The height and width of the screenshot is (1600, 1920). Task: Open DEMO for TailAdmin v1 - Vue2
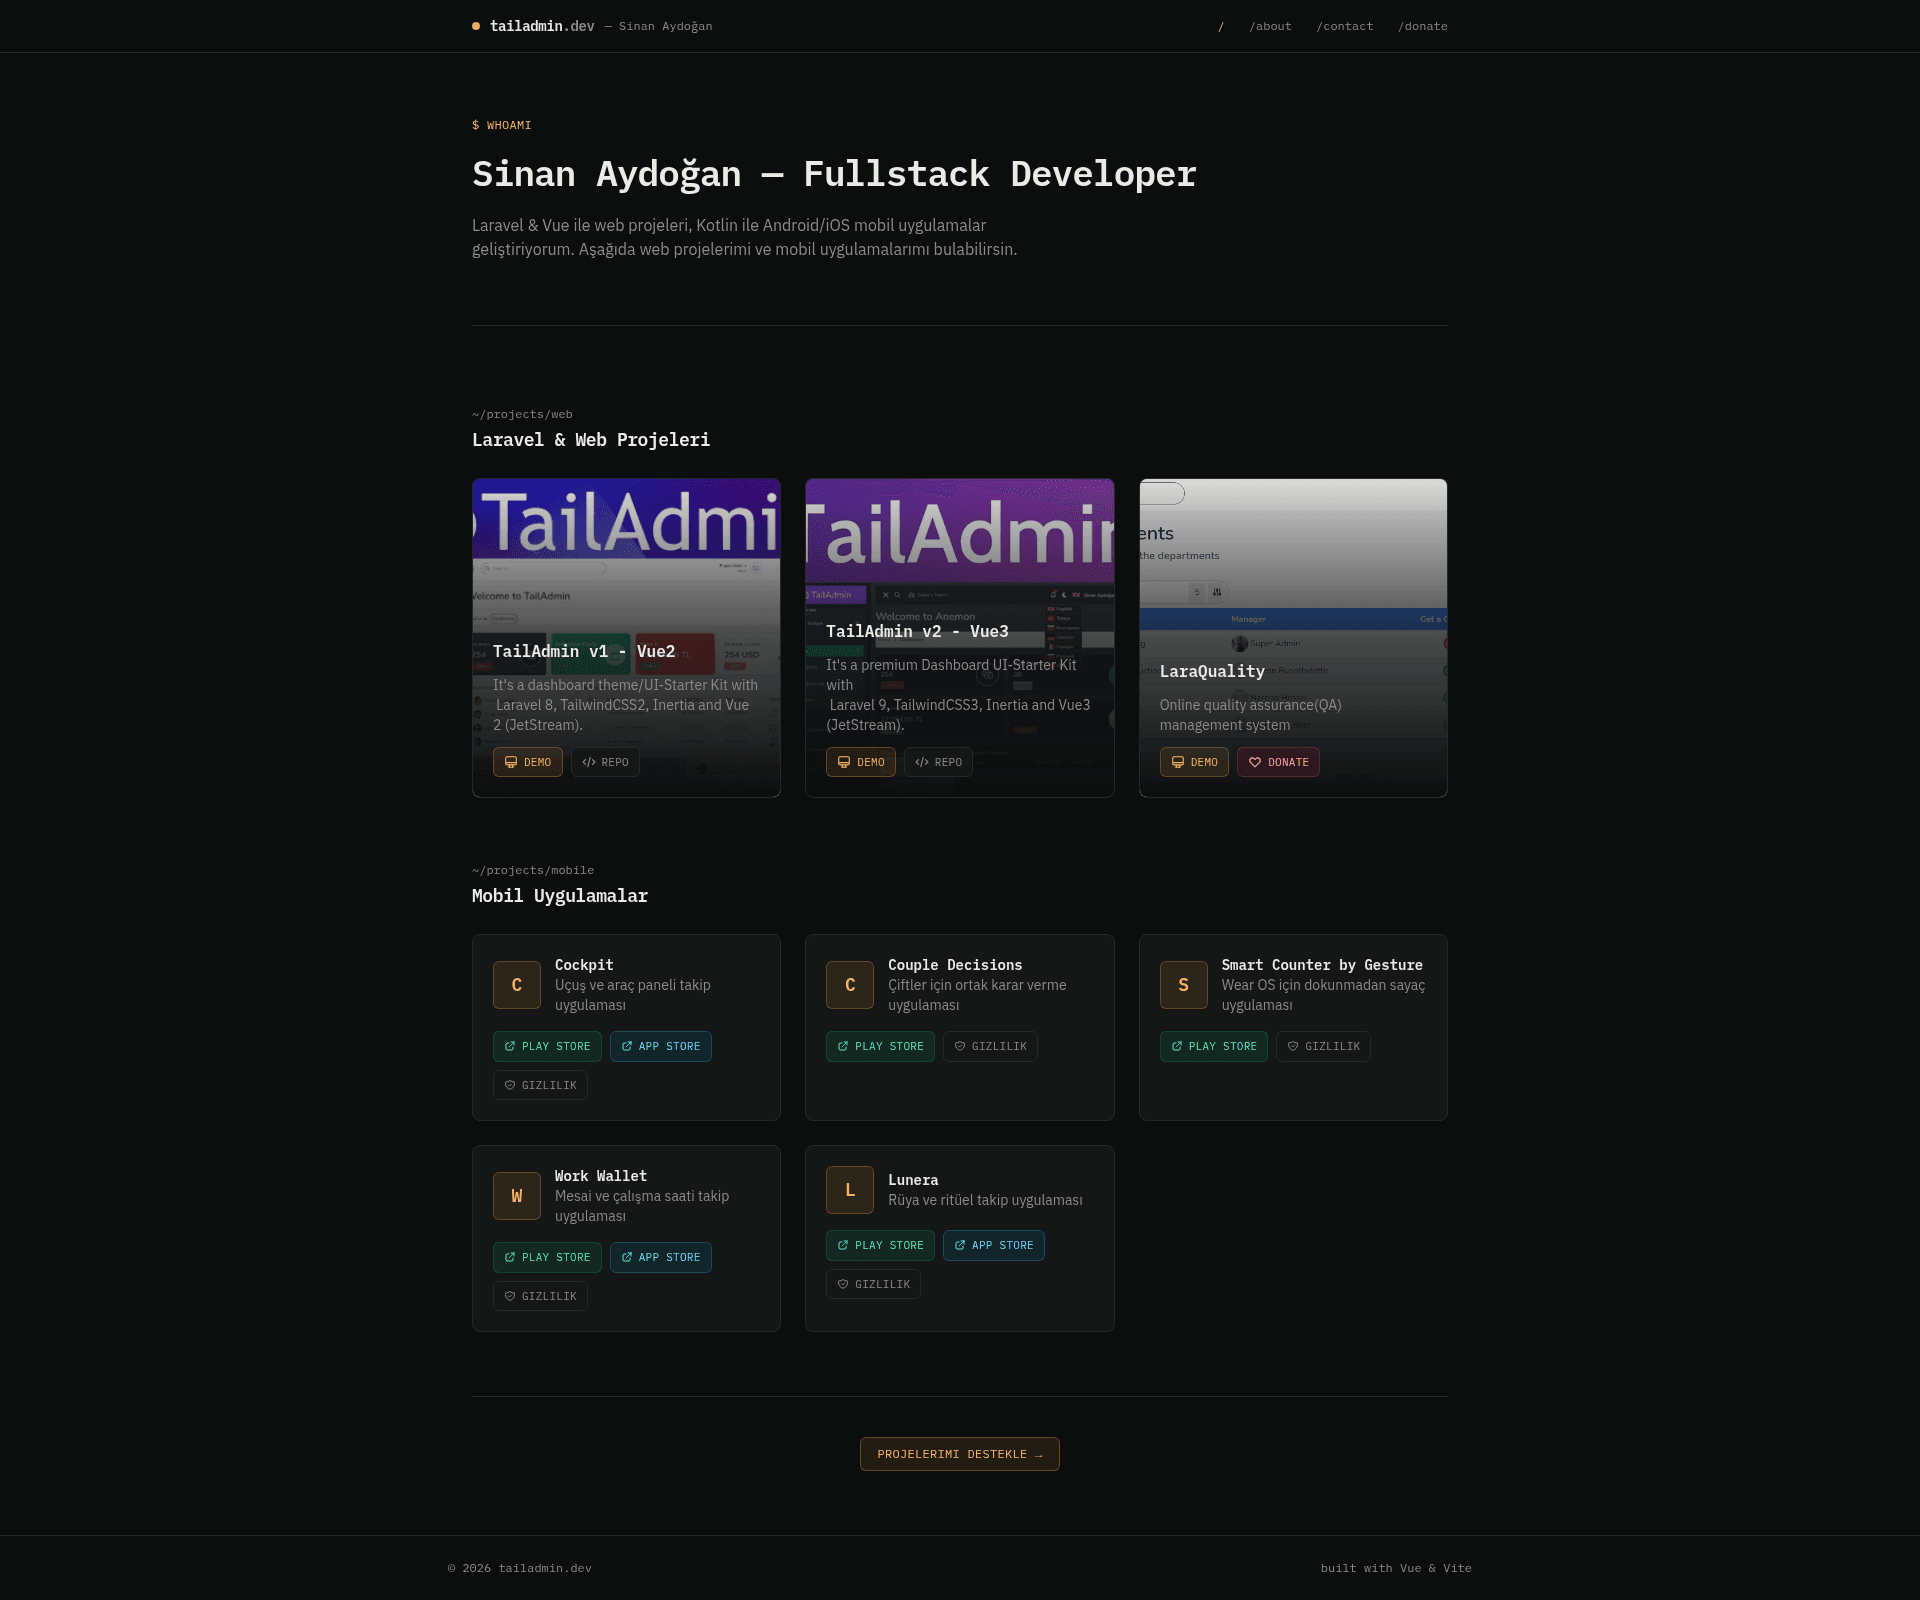[528, 762]
